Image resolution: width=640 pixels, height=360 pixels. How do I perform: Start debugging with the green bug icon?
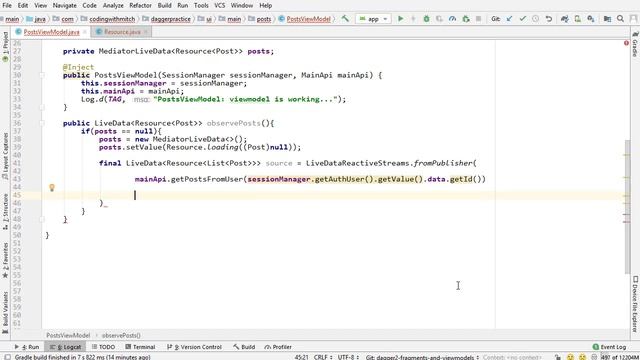tap(426, 19)
